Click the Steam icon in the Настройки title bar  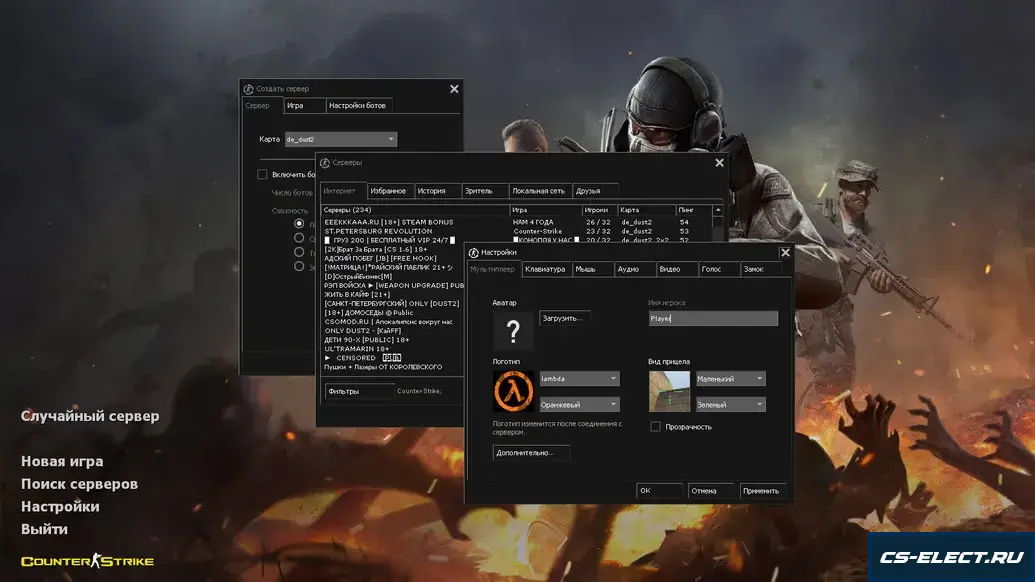click(x=473, y=253)
